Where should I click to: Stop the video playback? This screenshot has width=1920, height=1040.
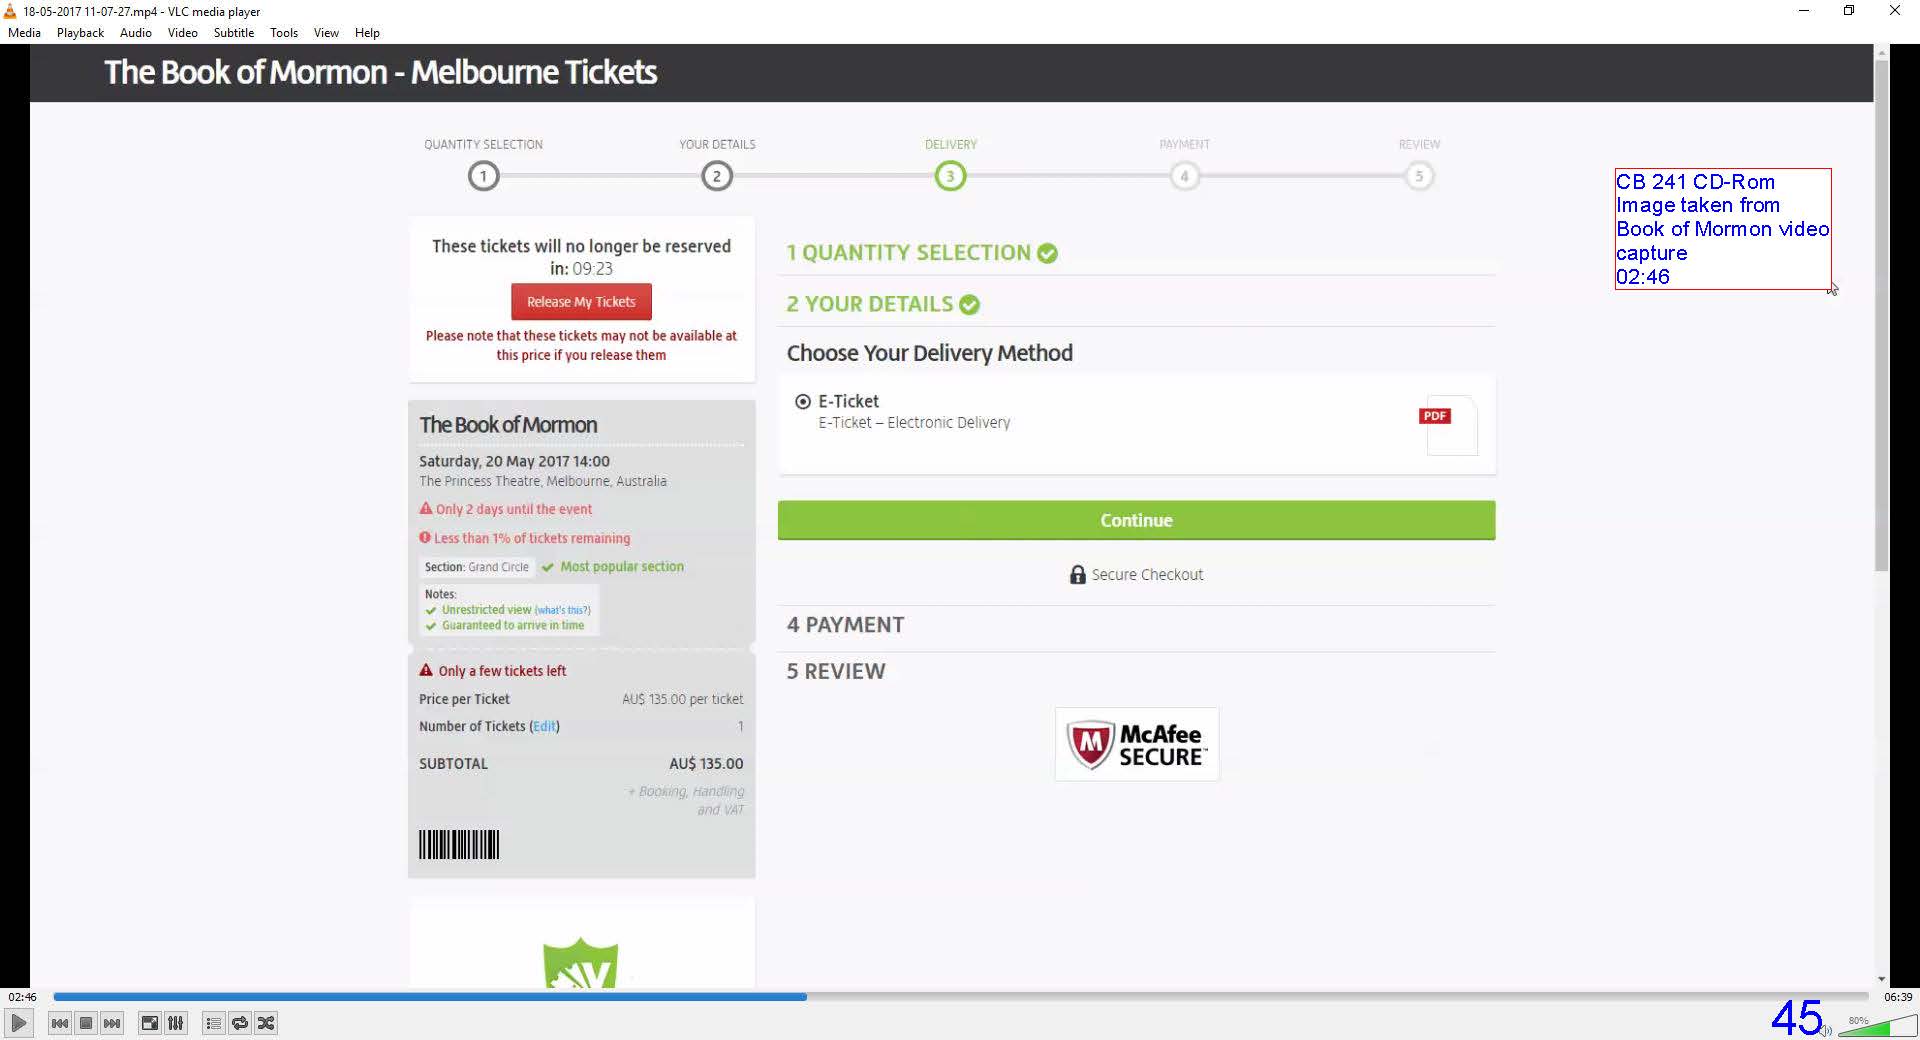pyautogui.click(x=86, y=1023)
